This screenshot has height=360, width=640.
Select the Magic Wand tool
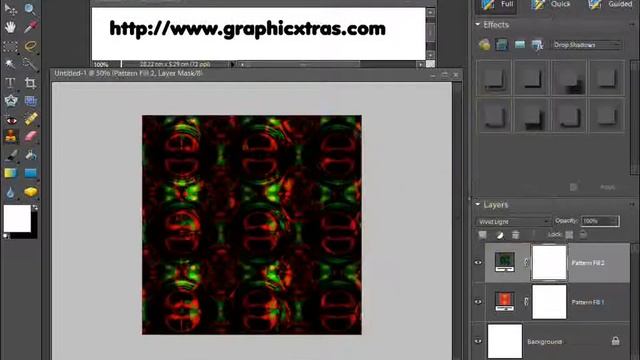[x=11, y=64]
